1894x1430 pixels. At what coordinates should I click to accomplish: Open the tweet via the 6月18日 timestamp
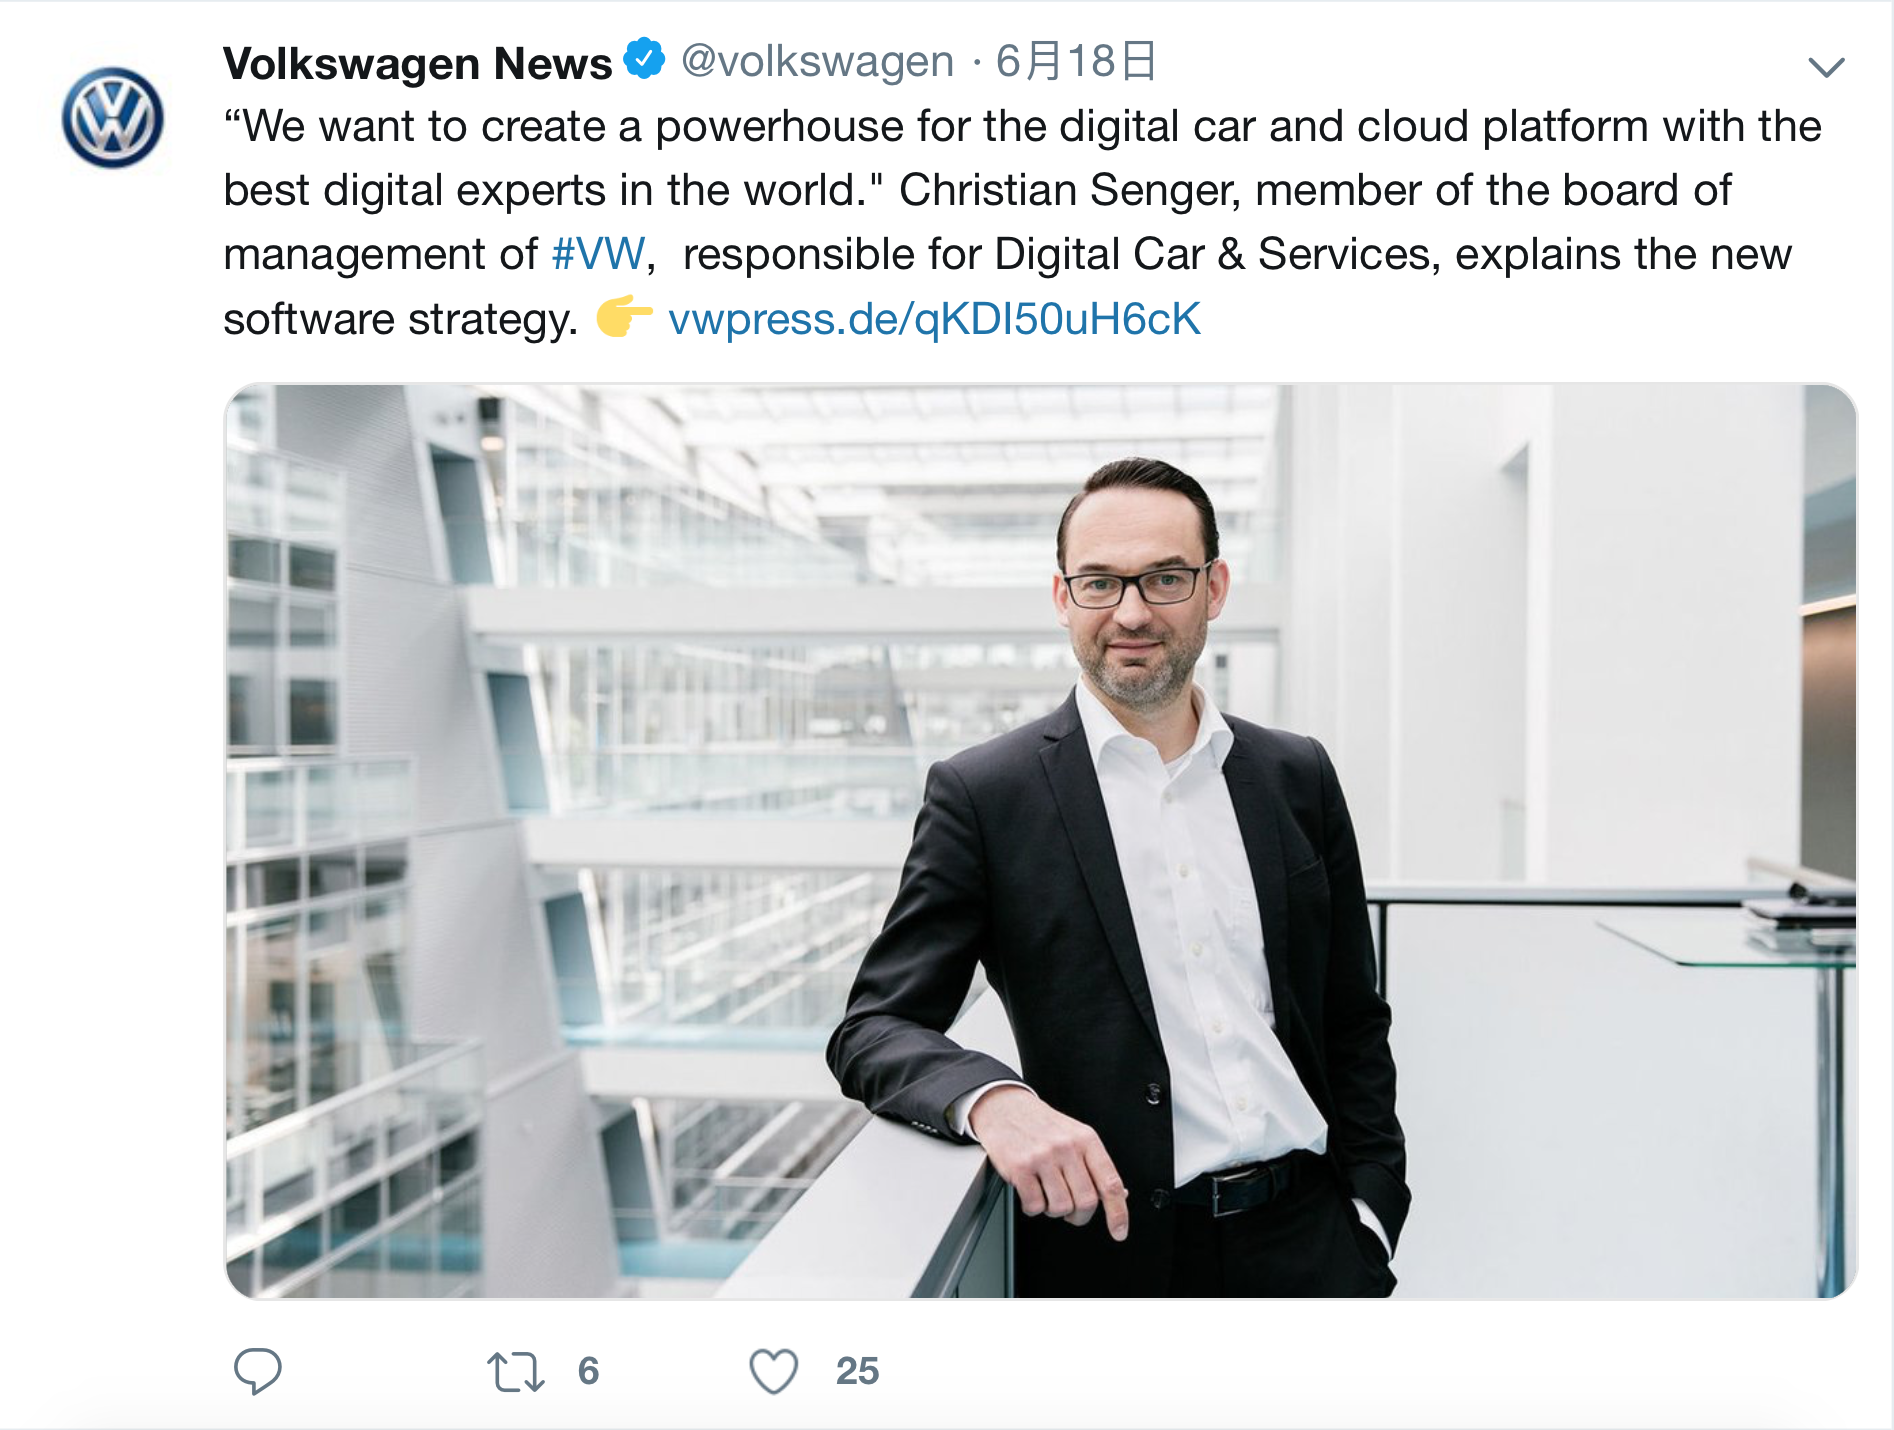pos(1076,61)
